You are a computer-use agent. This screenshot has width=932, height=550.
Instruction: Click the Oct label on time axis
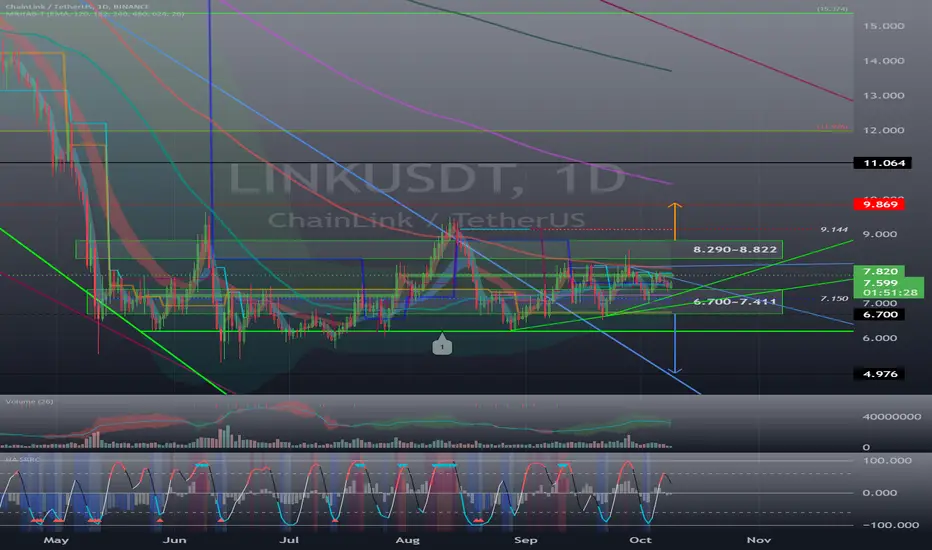coord(640,540)
